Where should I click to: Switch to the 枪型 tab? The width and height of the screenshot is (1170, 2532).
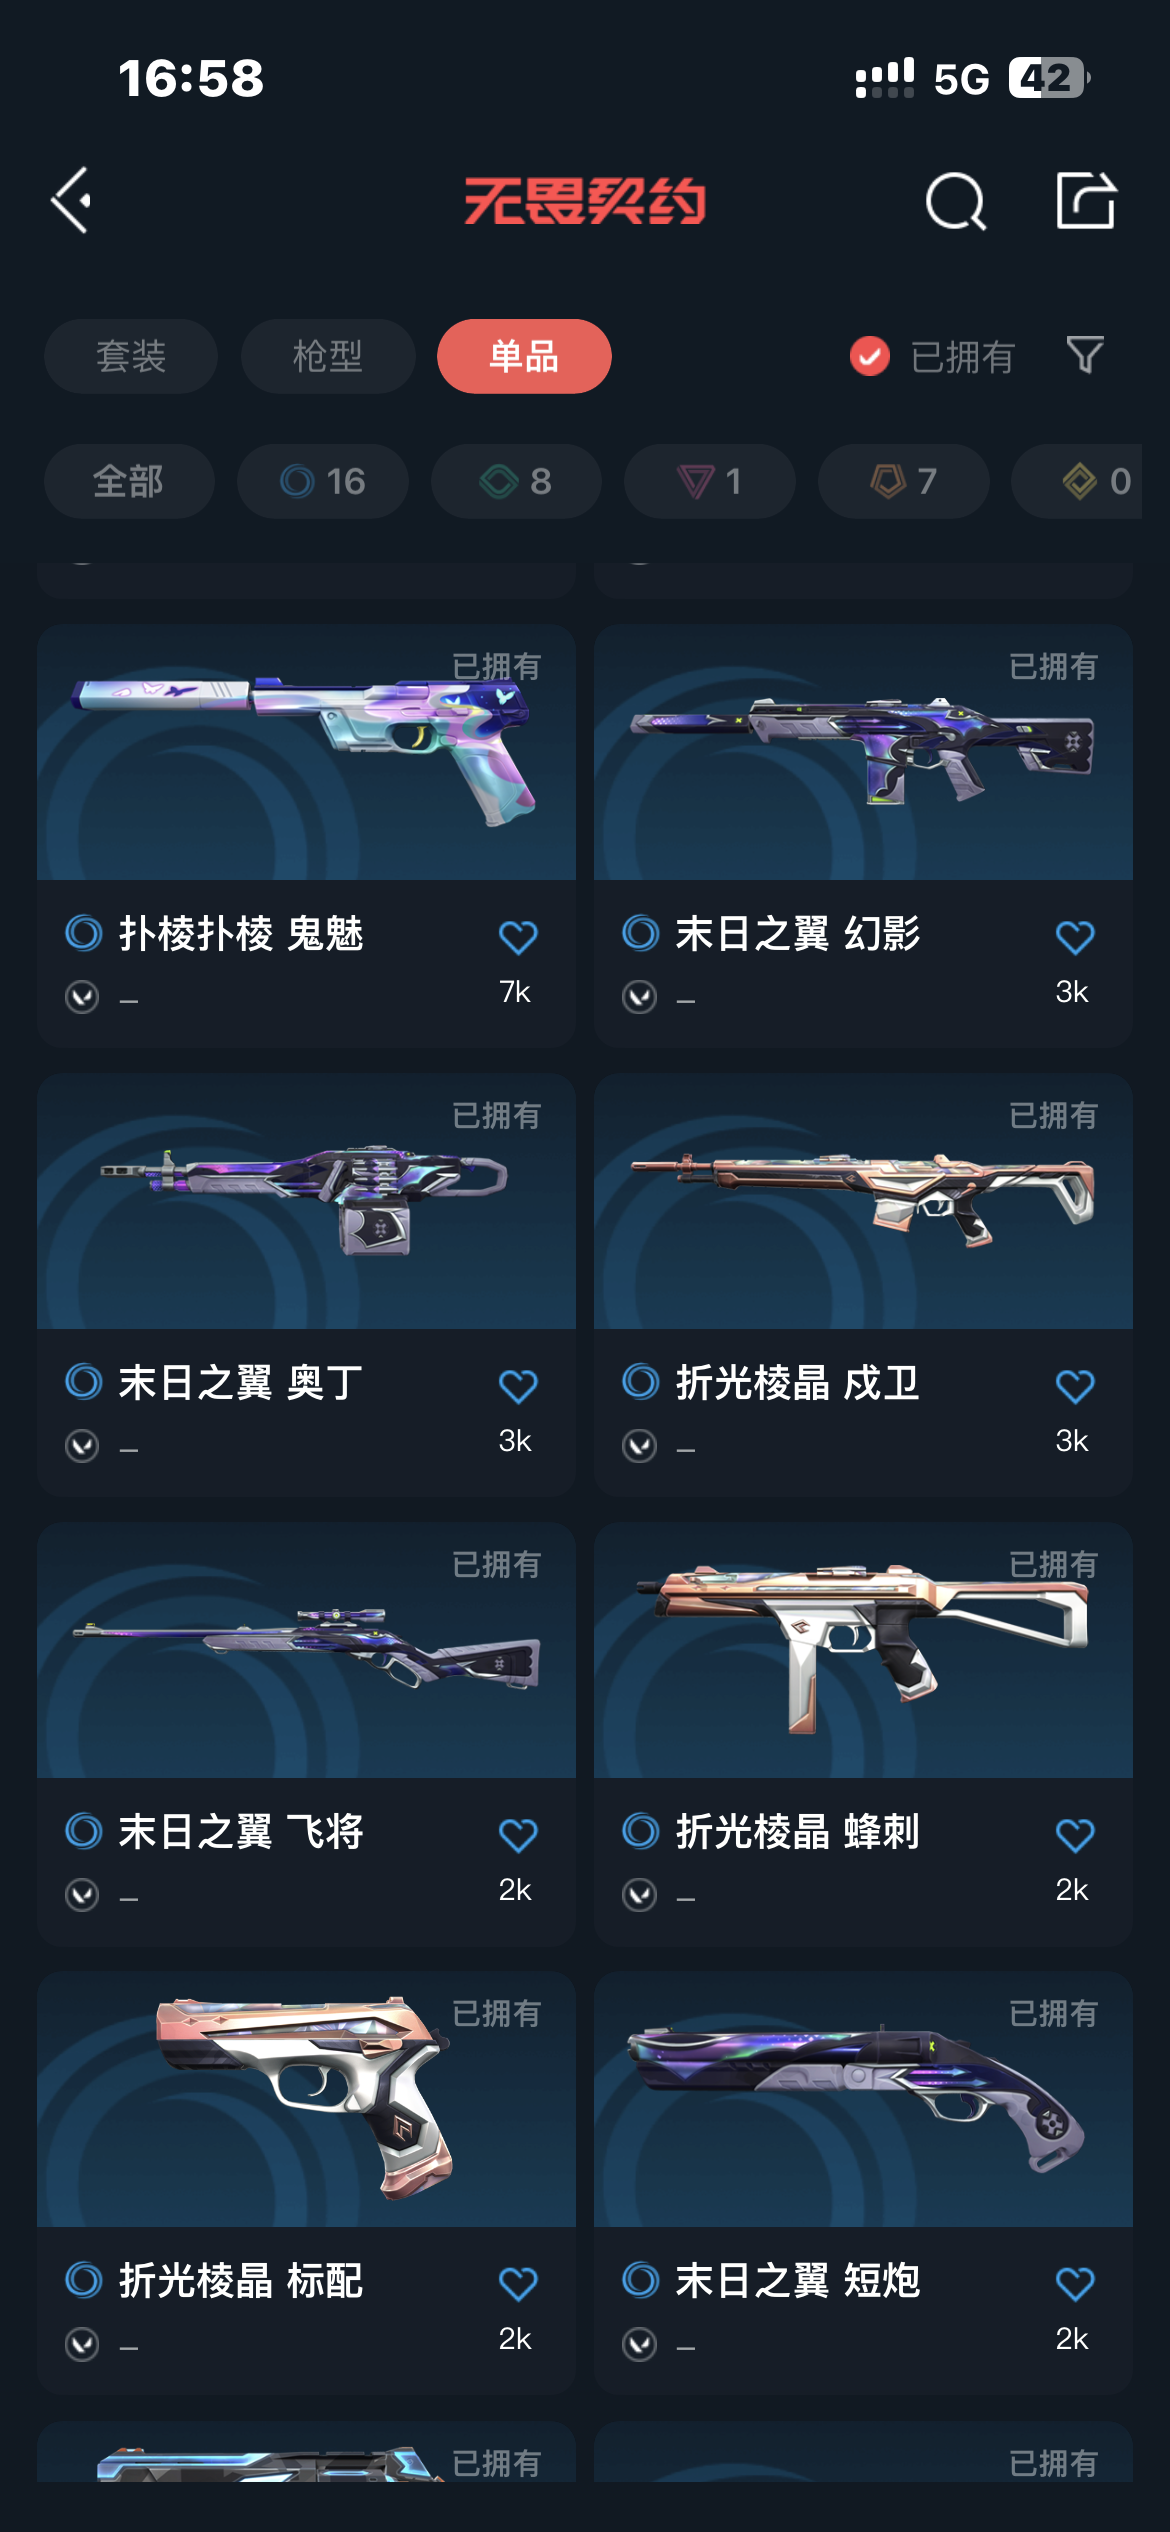click(x=328, y=356)
